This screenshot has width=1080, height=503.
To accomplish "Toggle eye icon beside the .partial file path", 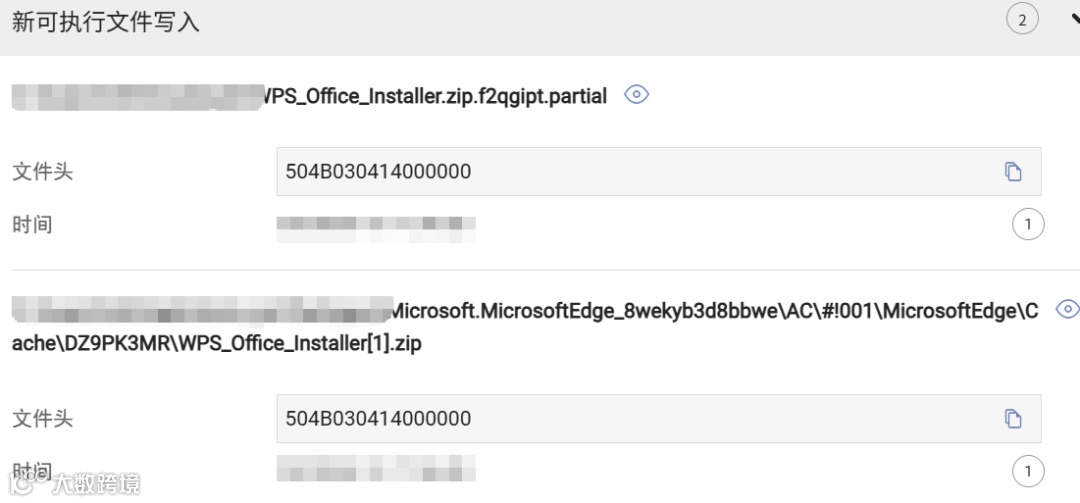I will pos(637,95).
